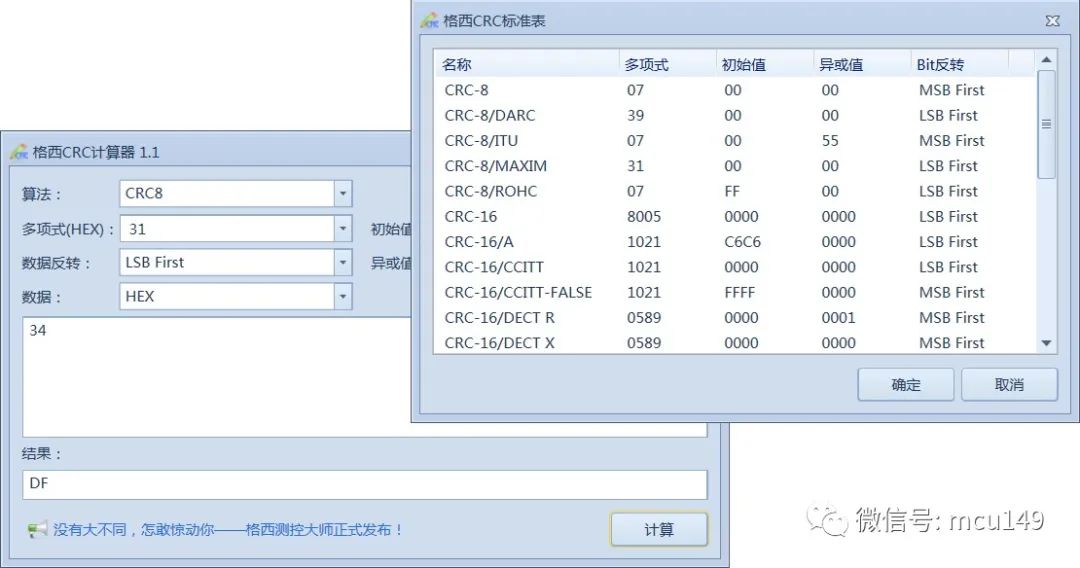The height and width of the screenshot is (568, 1080).
Task: Click initial value FFFF in CRC-16/CCITT-FALSE row
Action: tap(740, 292)
